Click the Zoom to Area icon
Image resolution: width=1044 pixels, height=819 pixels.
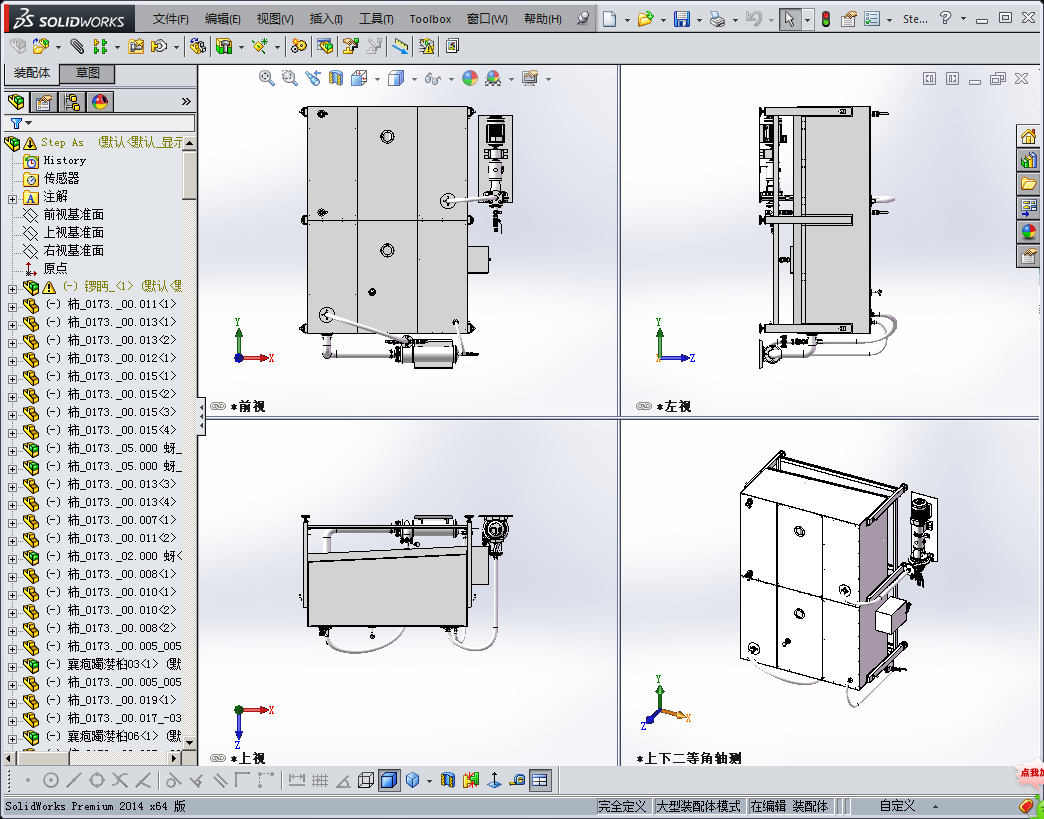pyautogui.click(x=289, y=79)
